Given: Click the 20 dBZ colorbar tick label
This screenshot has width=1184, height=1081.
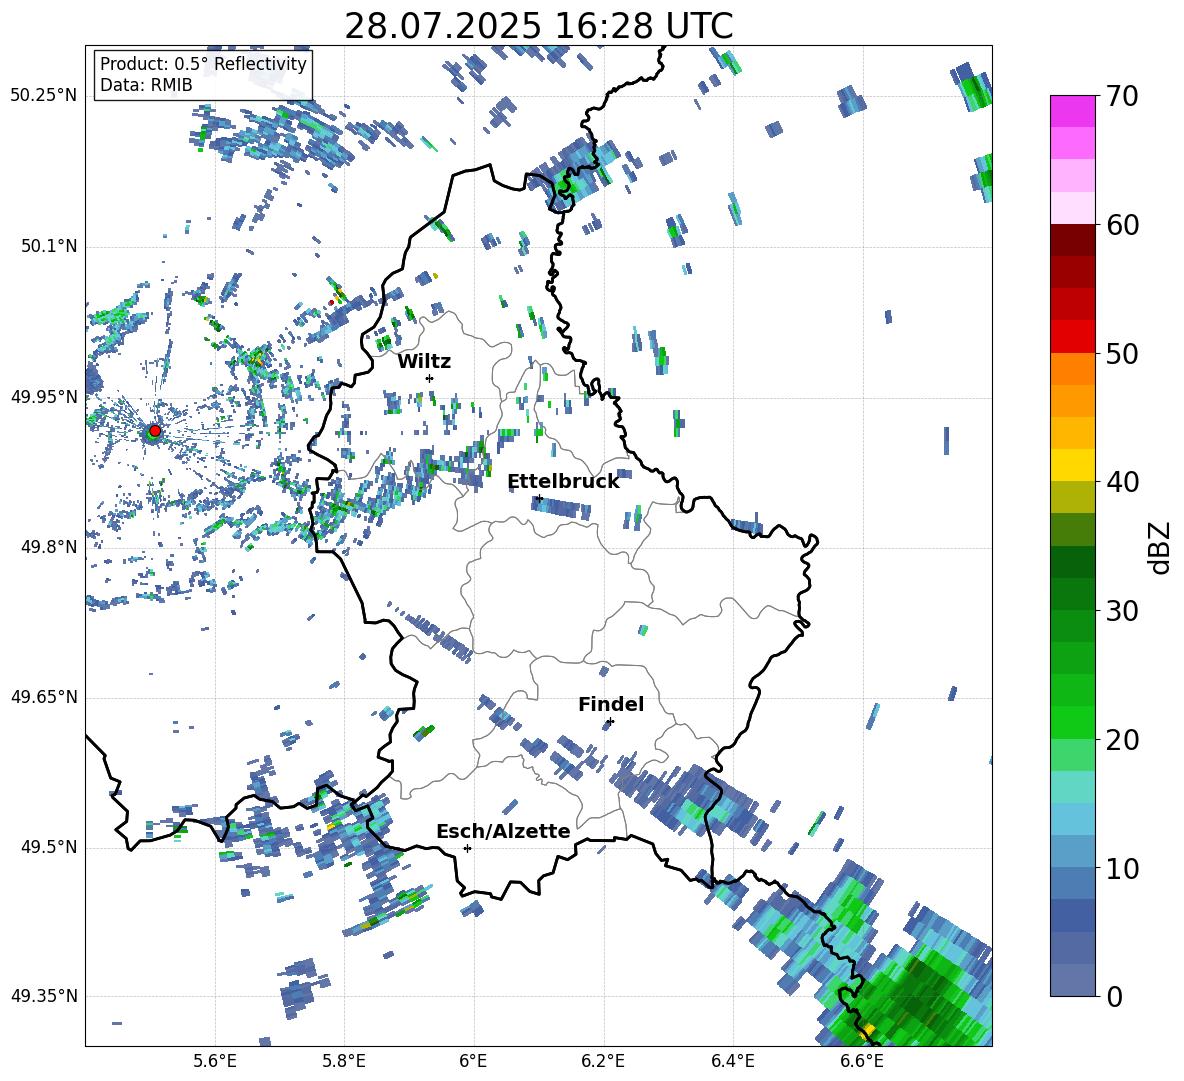Looking at the screenshot, I should (x=1122, y=740).
